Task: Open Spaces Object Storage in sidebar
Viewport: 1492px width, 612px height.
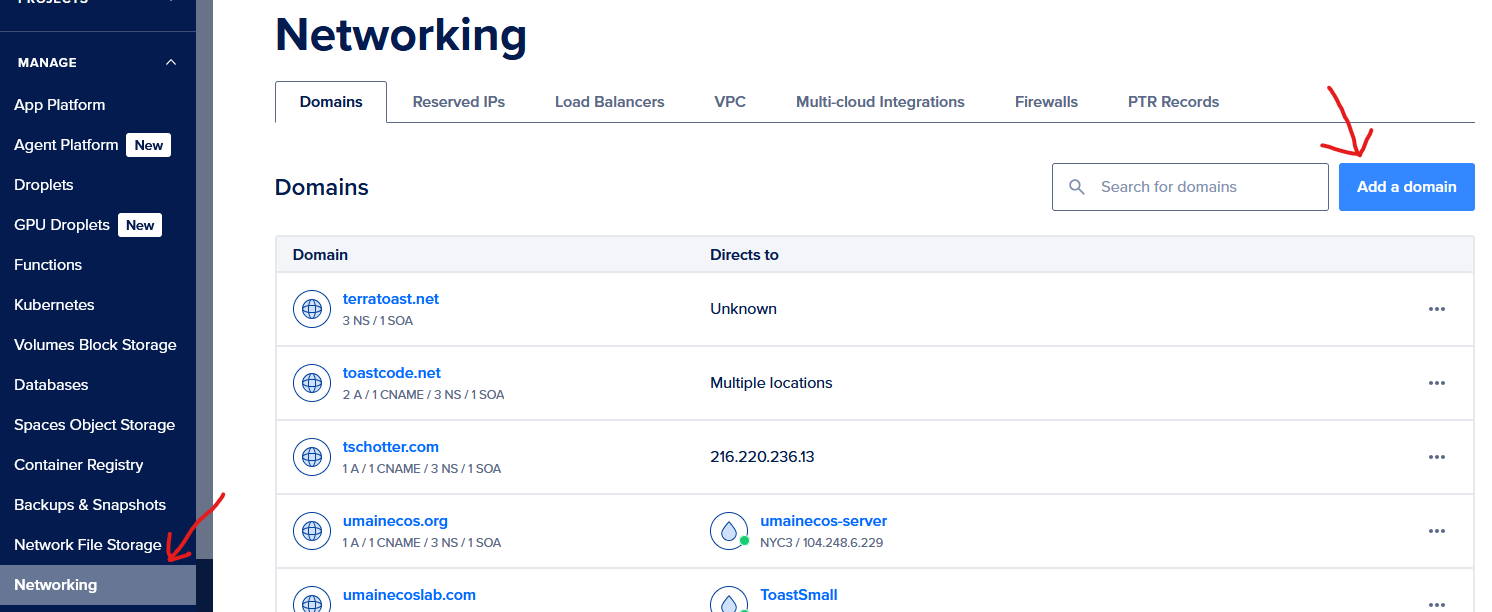Action: [94, 425]
